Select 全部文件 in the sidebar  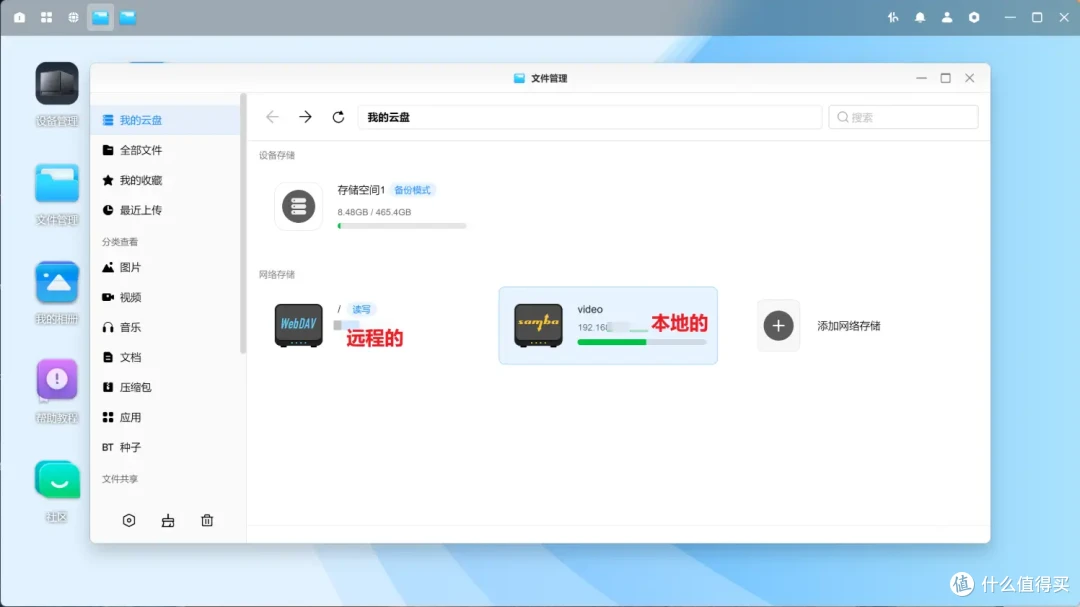pos(165,150)
